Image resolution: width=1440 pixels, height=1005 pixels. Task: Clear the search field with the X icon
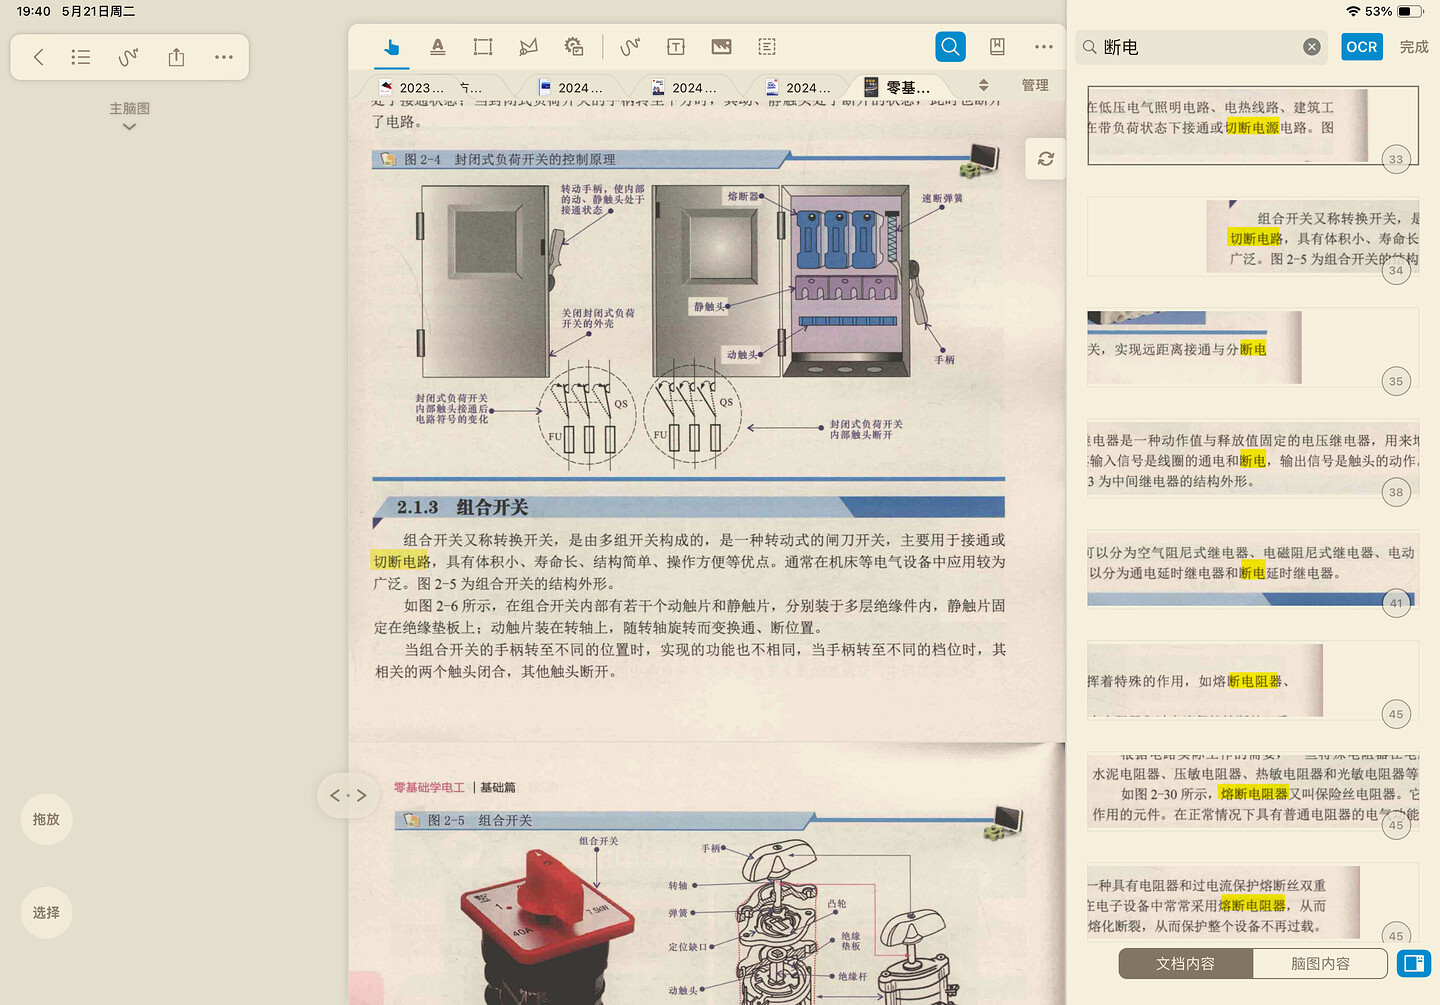[x=1312, y=47]
